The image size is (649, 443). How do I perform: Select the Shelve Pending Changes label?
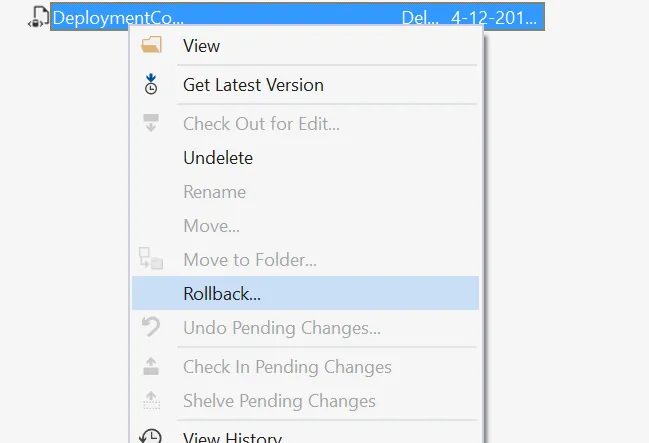point(279,401)
